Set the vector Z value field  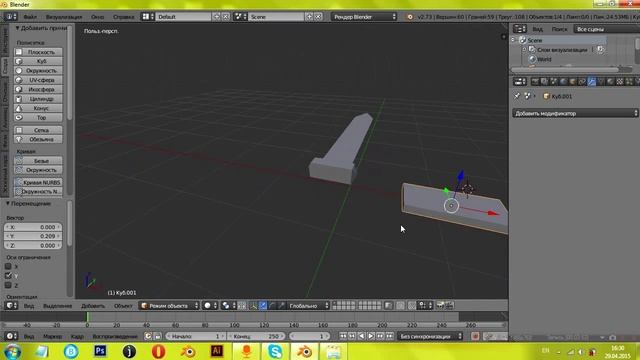pos(33,245)
